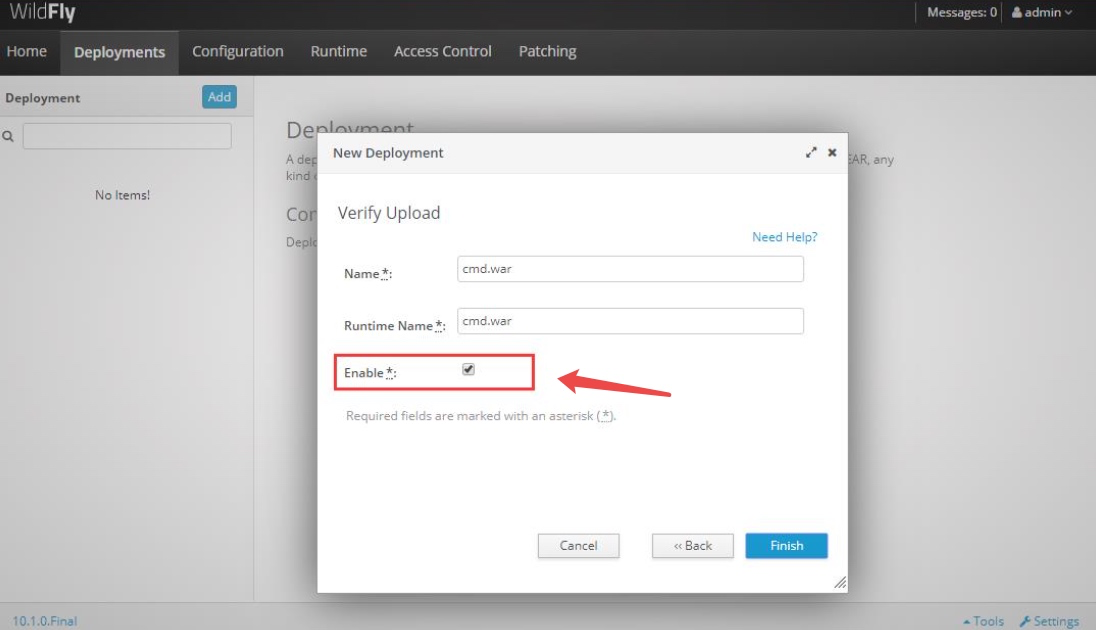Open the Need Help? link
Viewport: 1096px width, 630px height.
784,237
